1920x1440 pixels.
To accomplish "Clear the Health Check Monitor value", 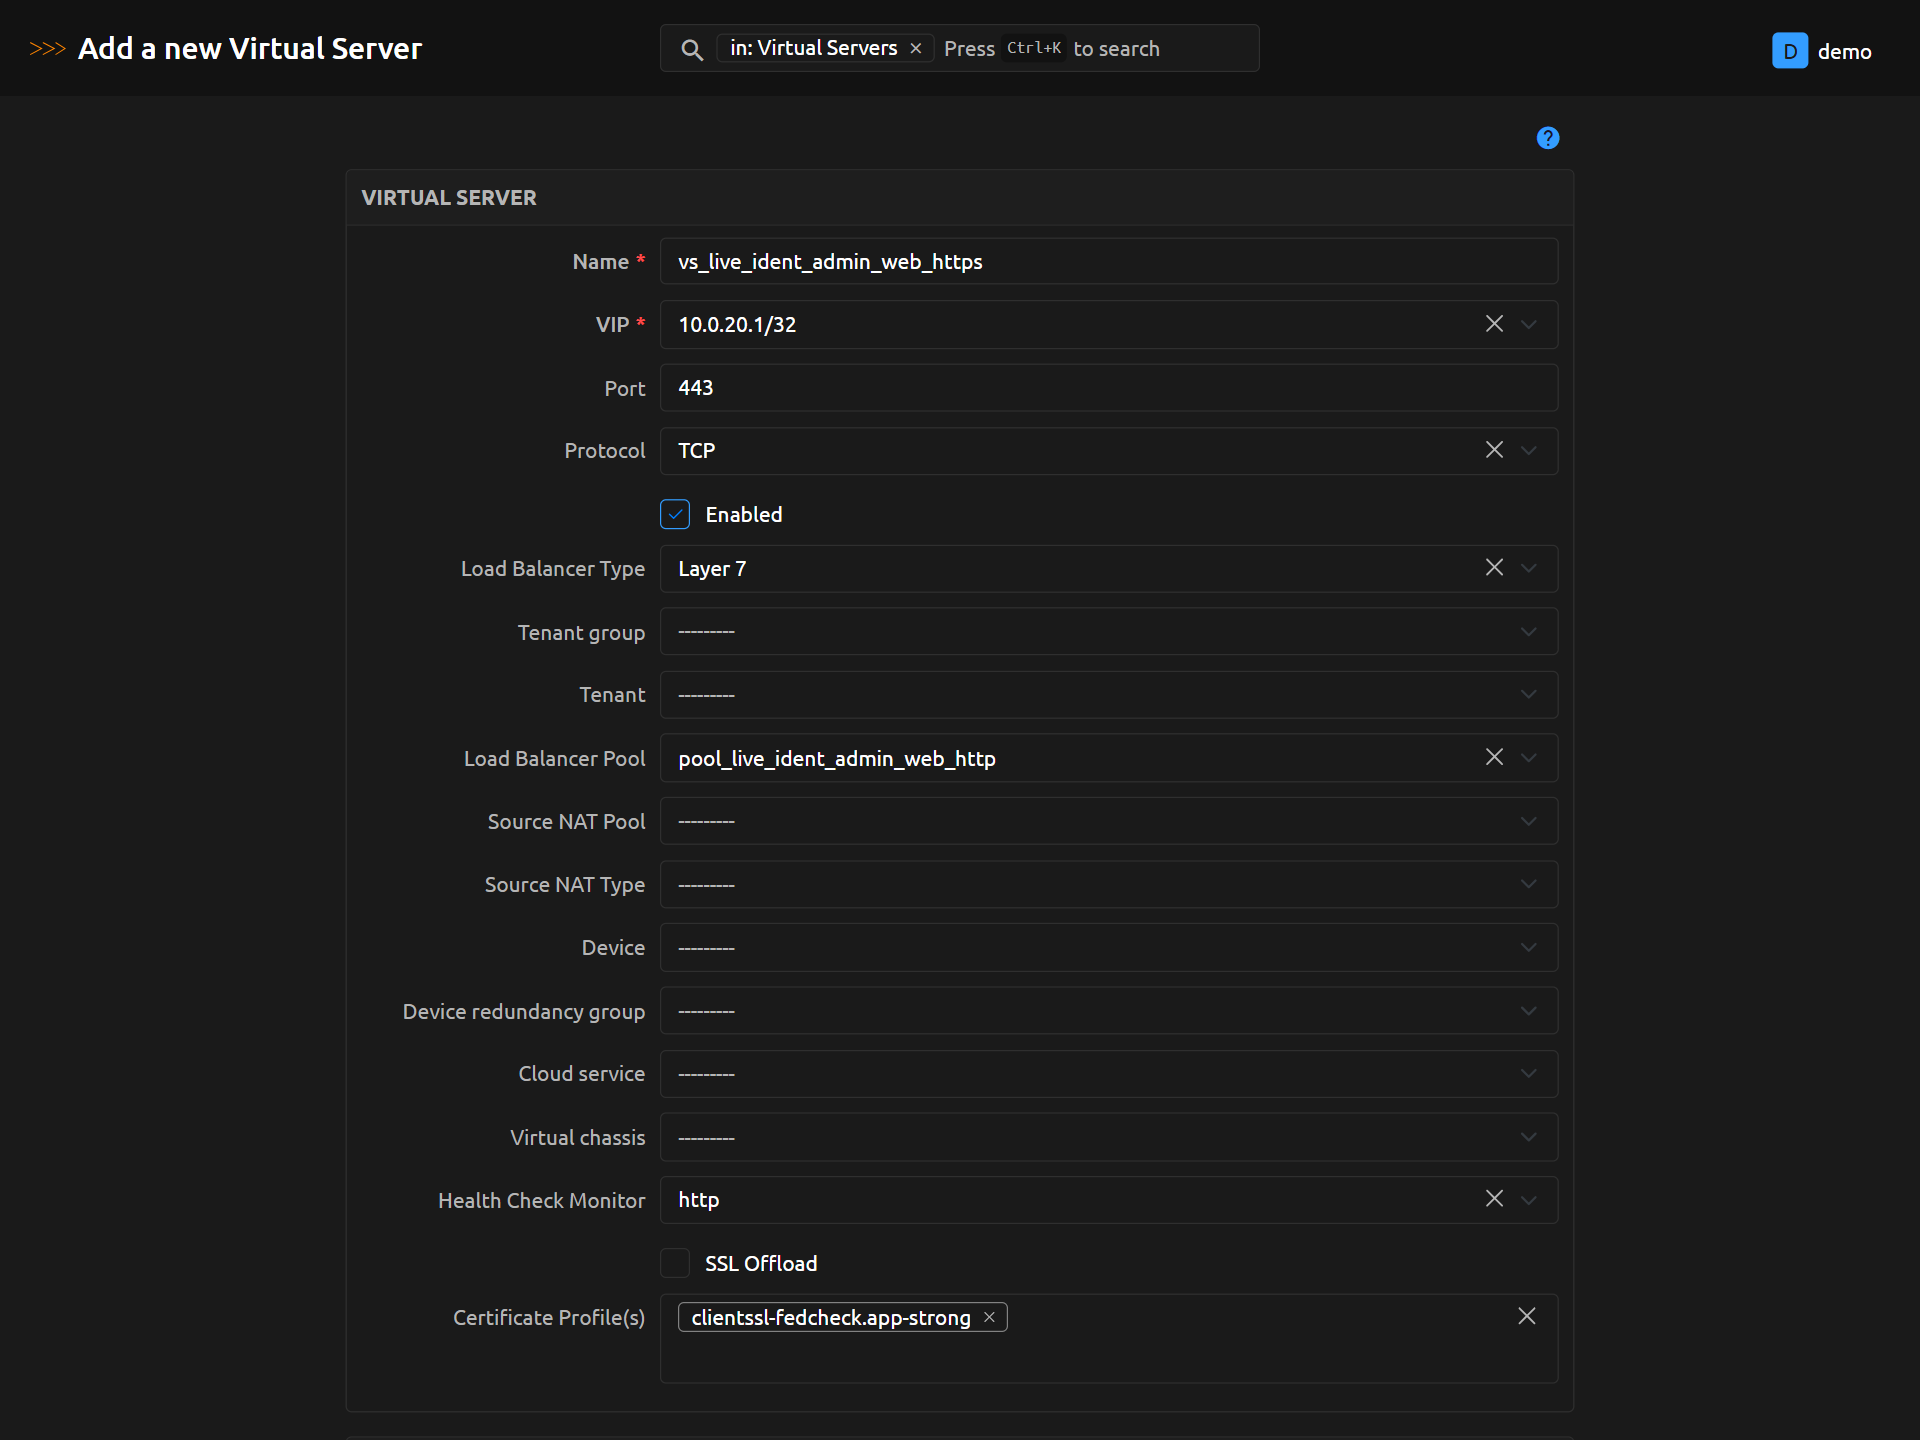I will click(x=1494, y=1199).
